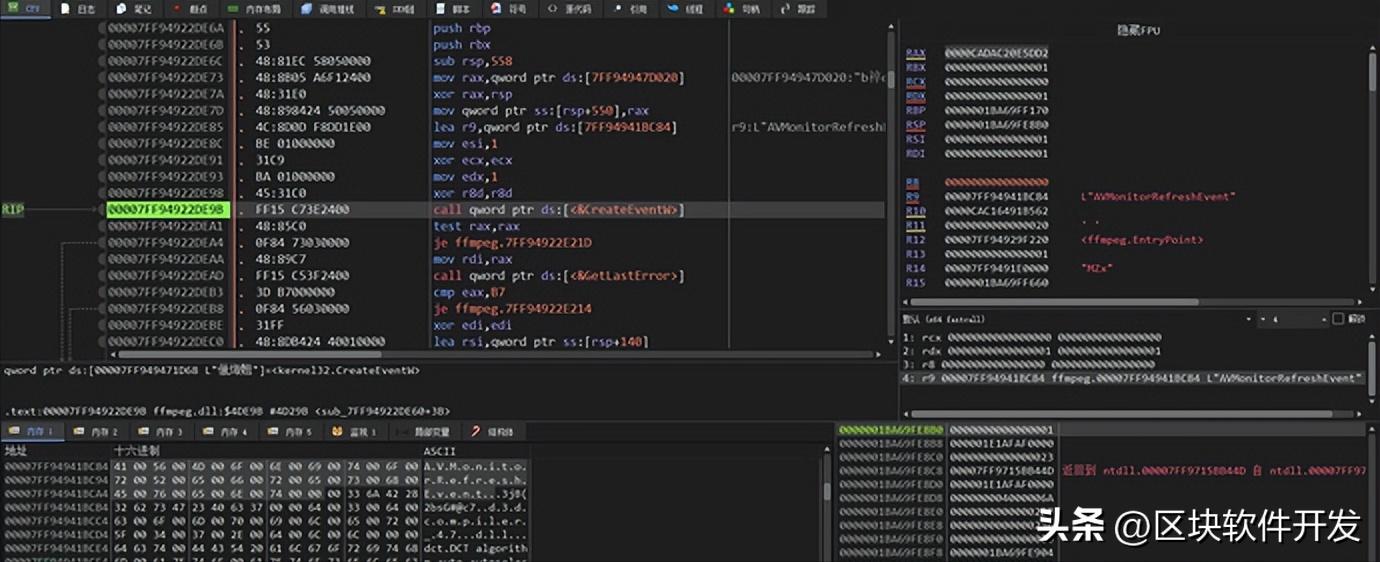Select argument 4: r9 AVMonitorRefreshEvent row
Viewport: 1380px width, 562px height.
1132,378
